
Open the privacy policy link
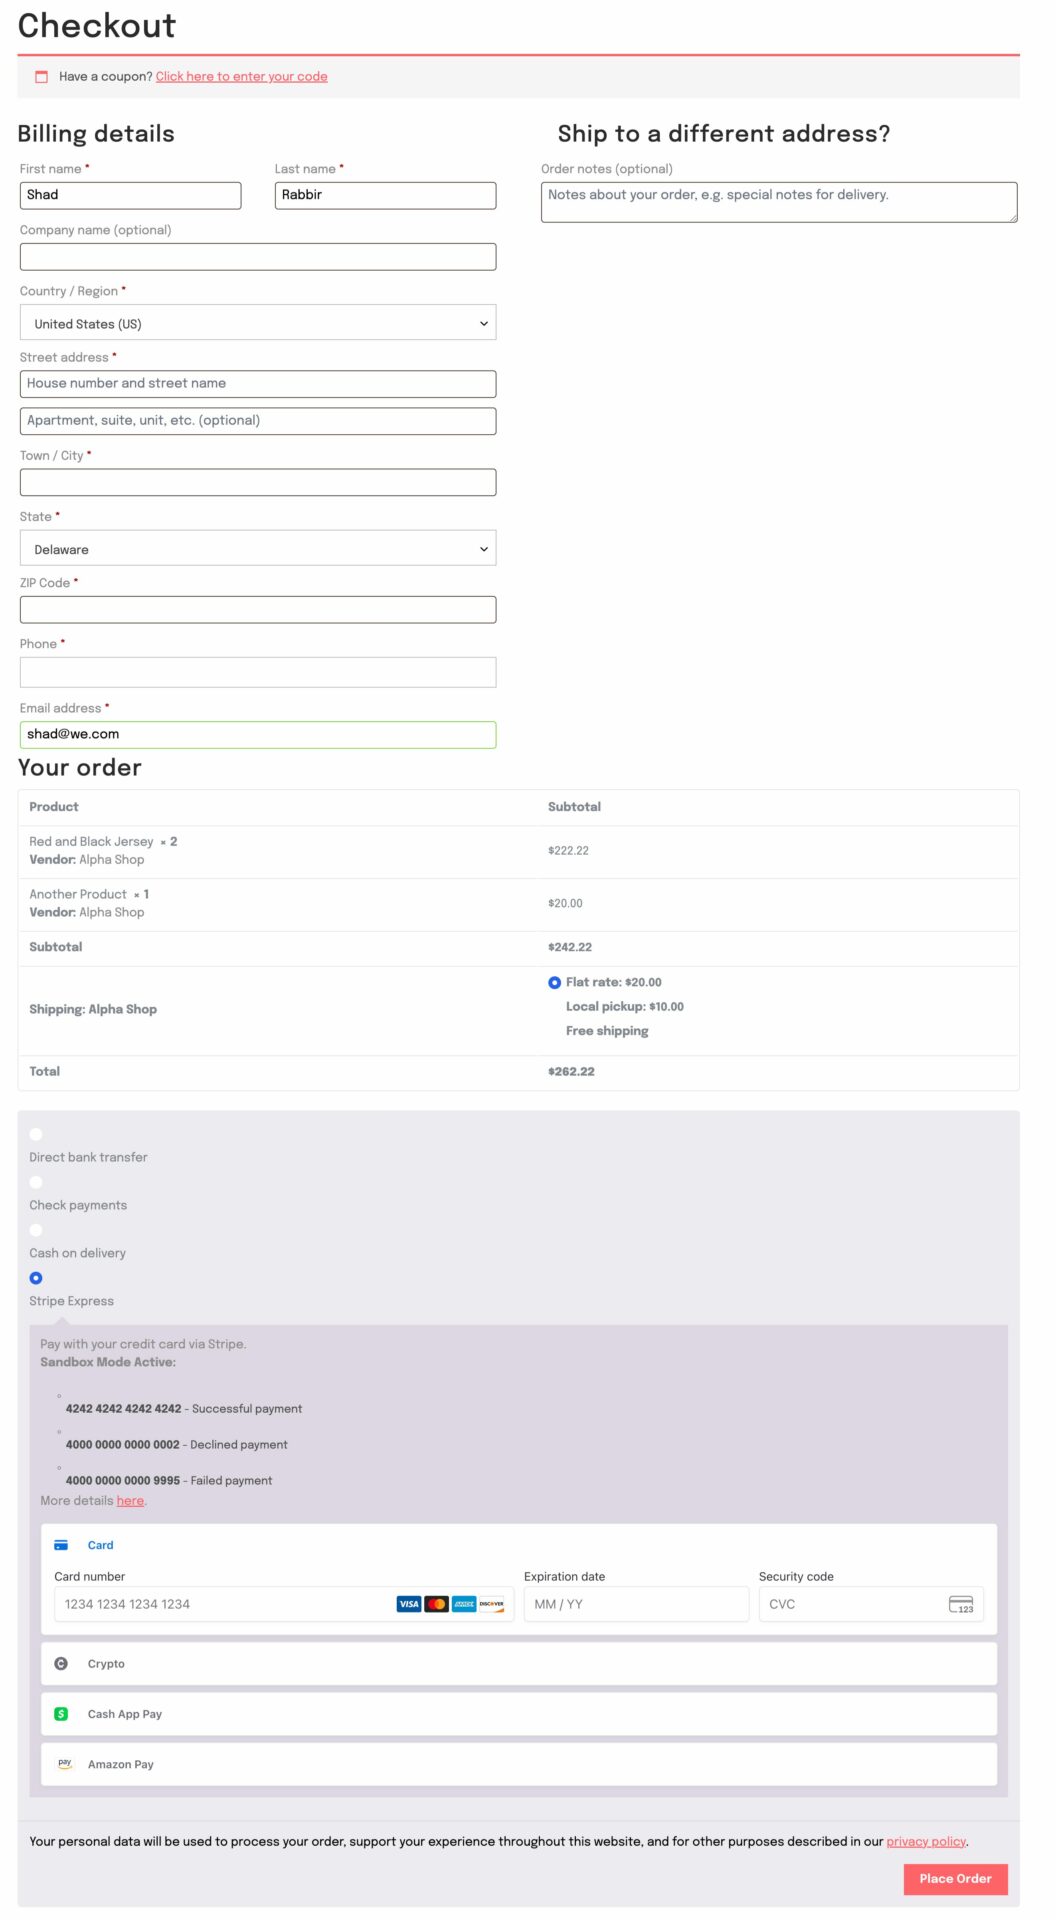tap(926, 1841)
